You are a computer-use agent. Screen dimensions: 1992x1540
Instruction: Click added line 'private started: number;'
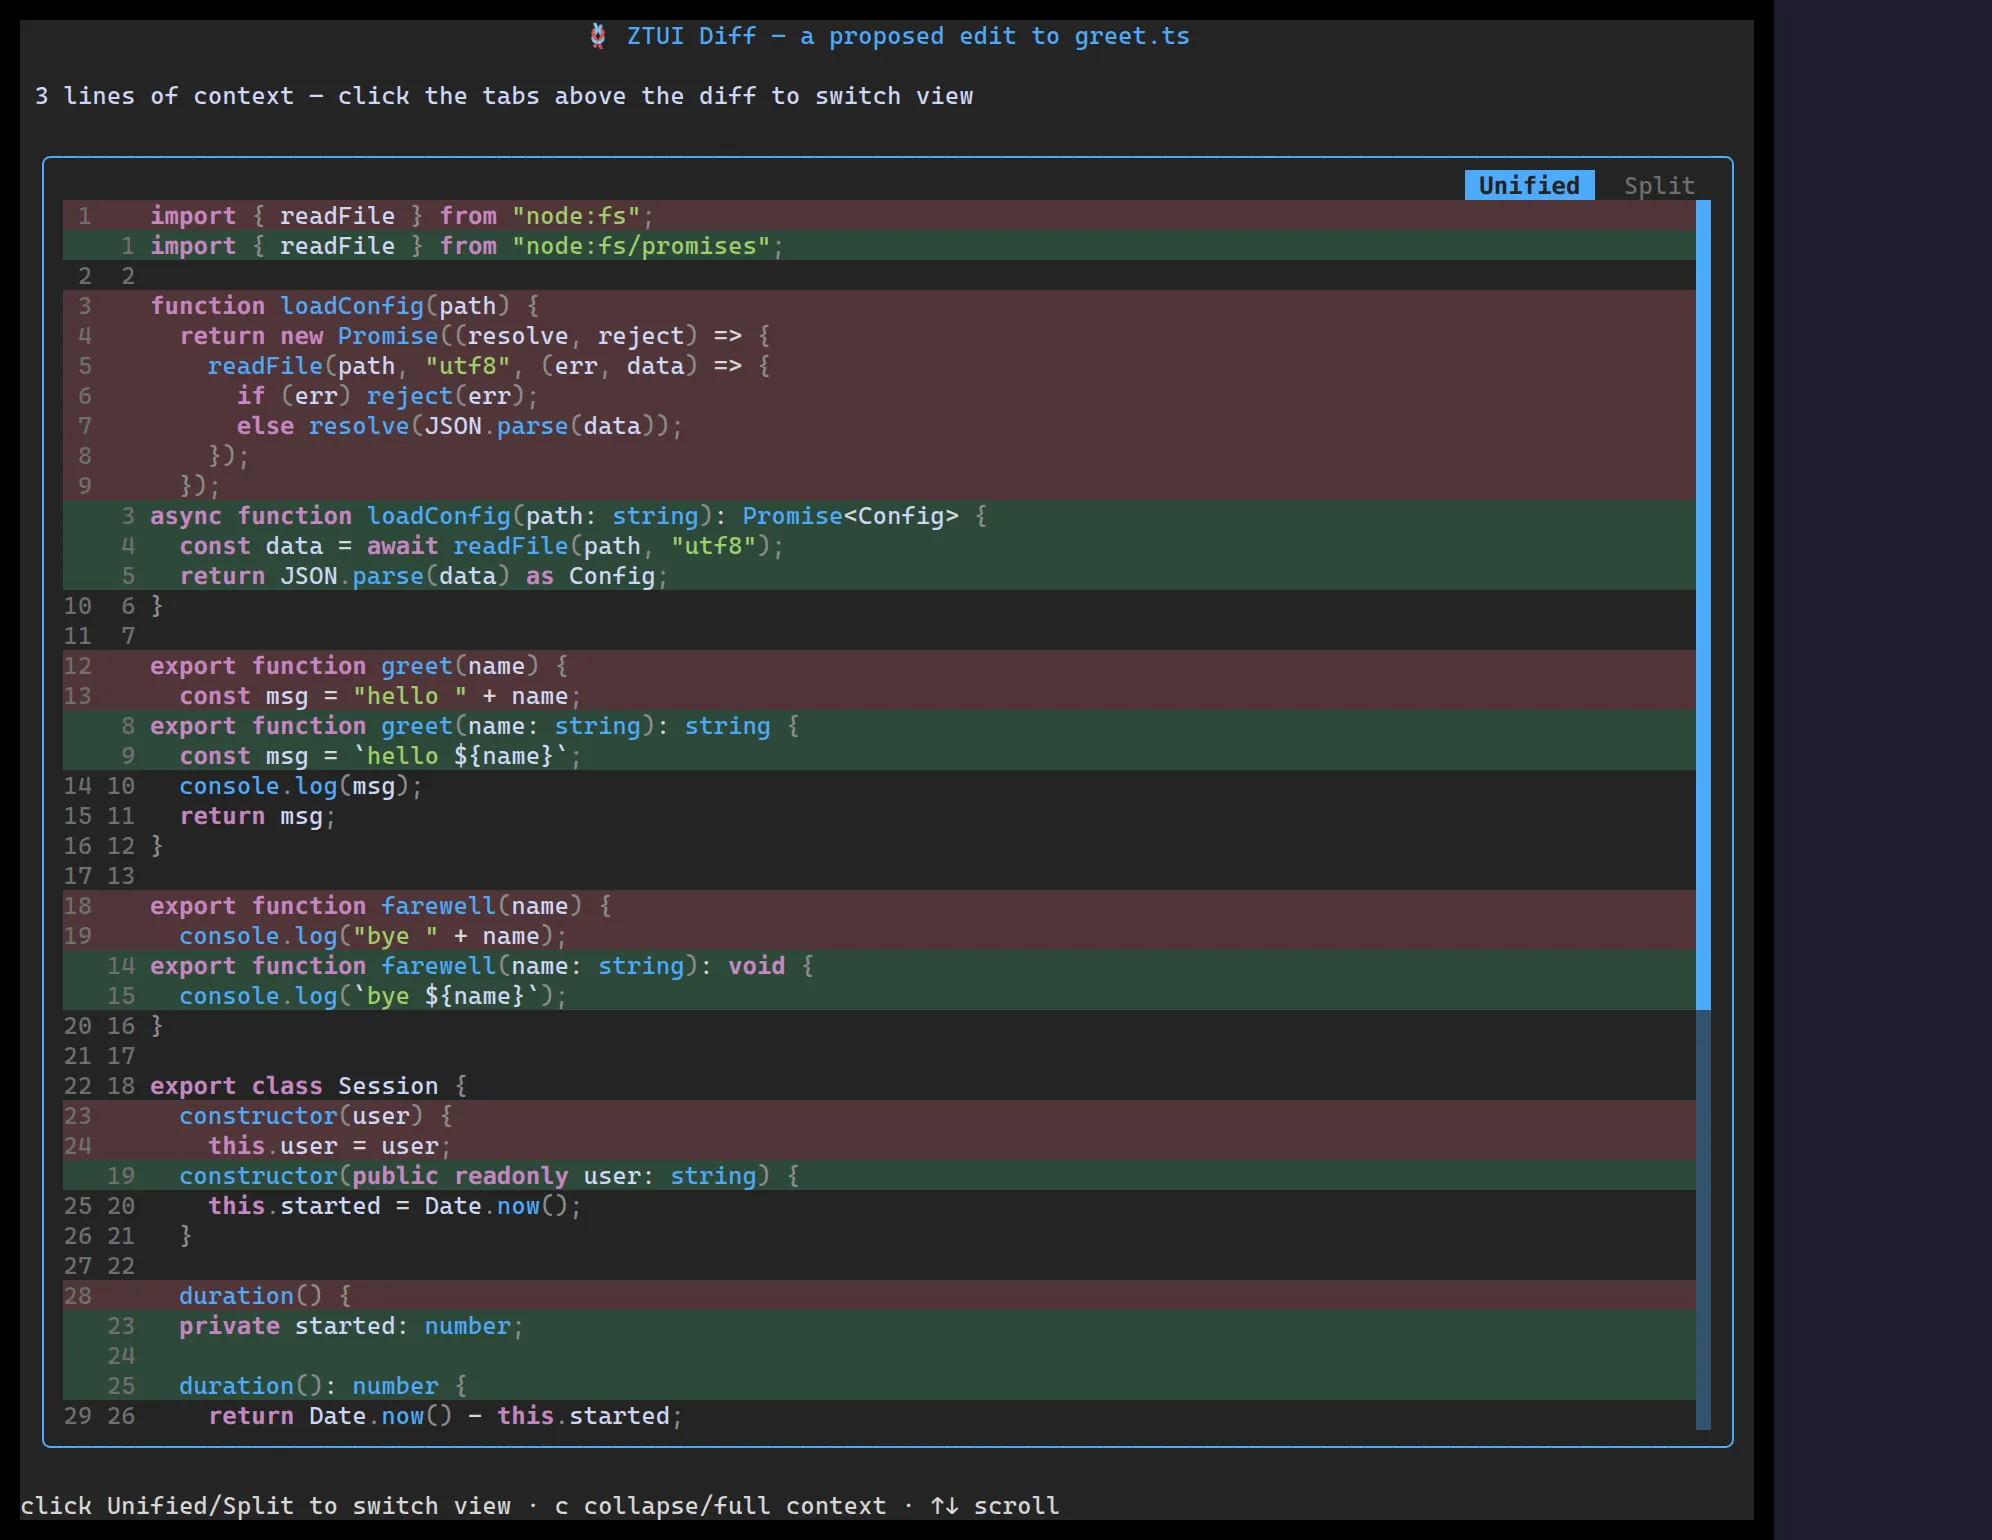[879, 1325]
